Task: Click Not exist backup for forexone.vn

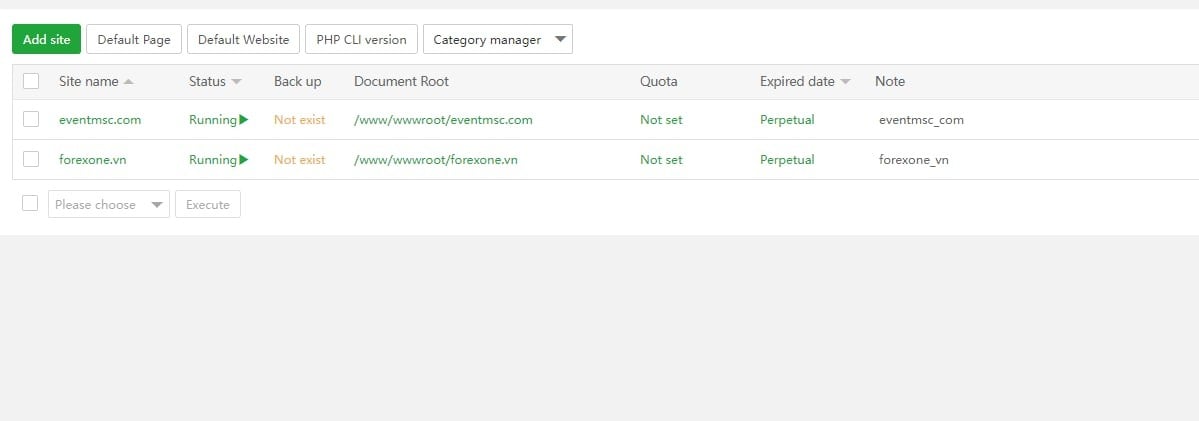Action: tap(300, 160)
